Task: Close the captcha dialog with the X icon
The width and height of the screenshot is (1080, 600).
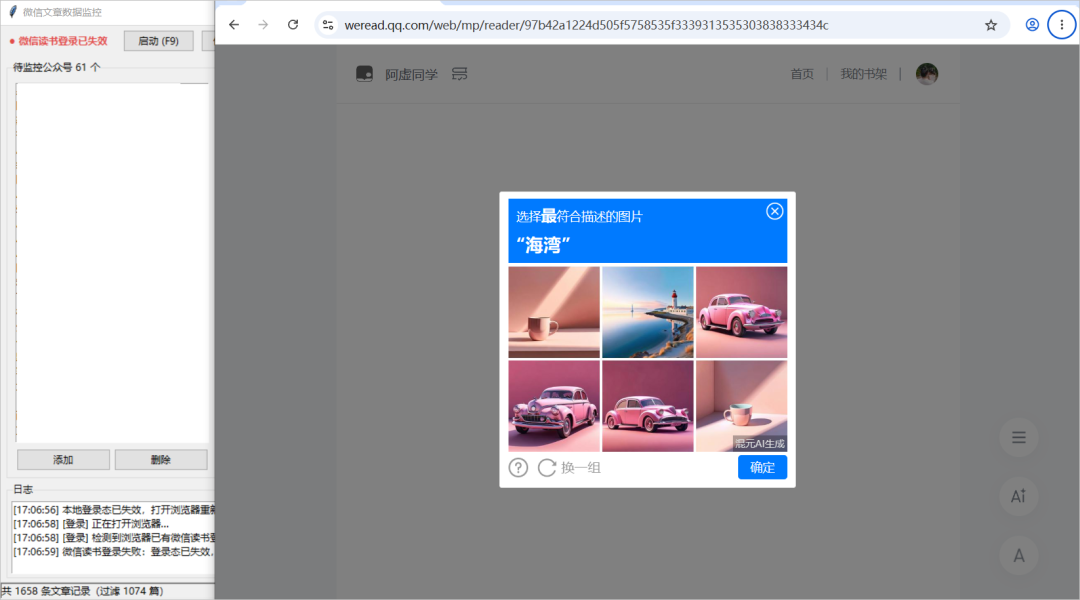Action: [774, 211]
